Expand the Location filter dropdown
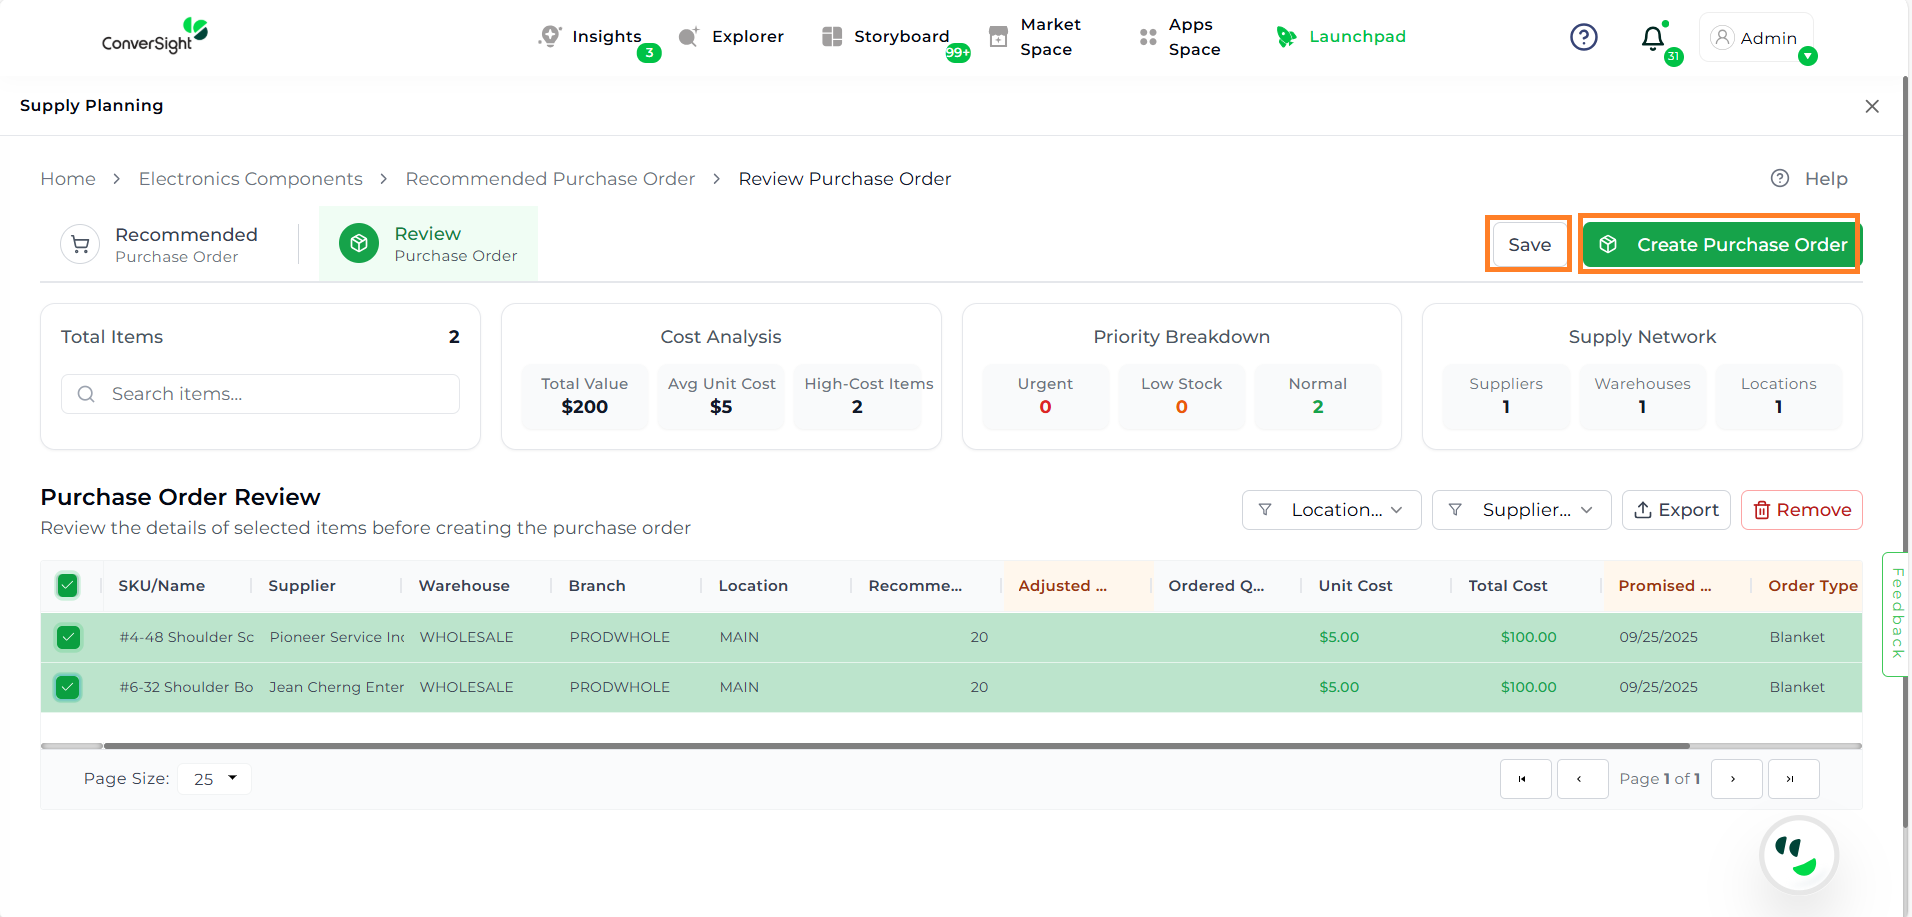This screenshot has height=917, width=1912. coord(1331,510)
